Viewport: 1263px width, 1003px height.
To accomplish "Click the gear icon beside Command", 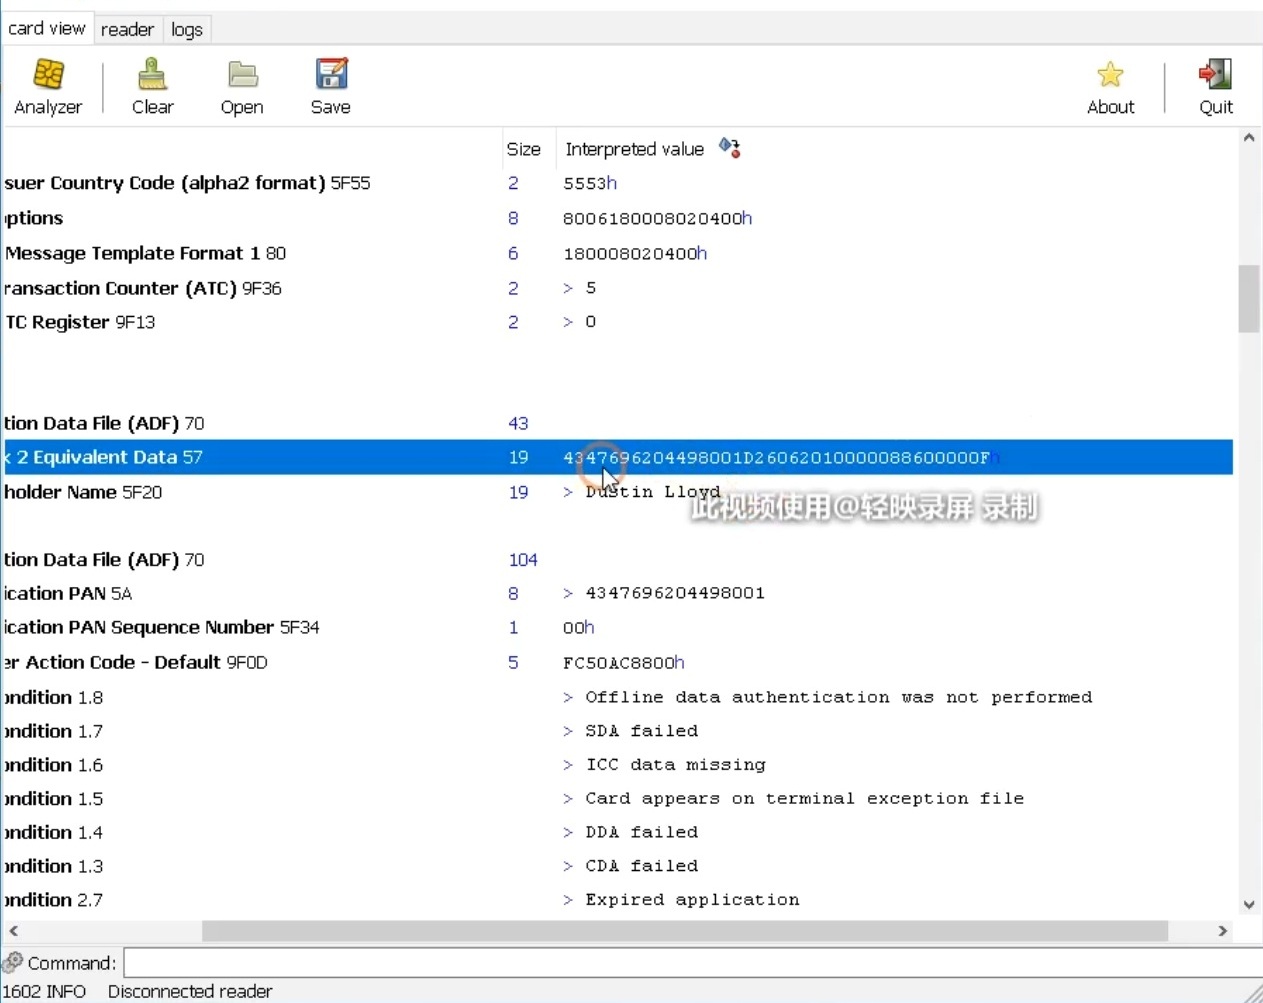I will tap(13, 963).
